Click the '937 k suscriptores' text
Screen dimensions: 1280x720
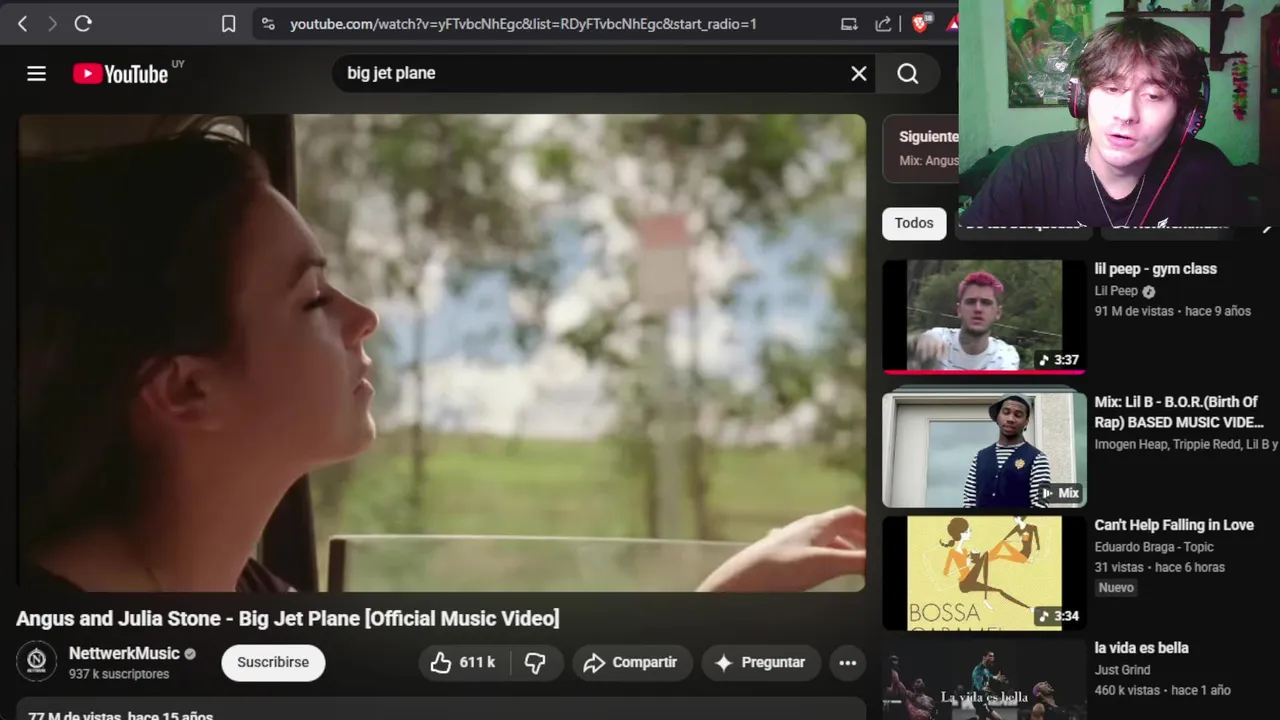[119, 674]
